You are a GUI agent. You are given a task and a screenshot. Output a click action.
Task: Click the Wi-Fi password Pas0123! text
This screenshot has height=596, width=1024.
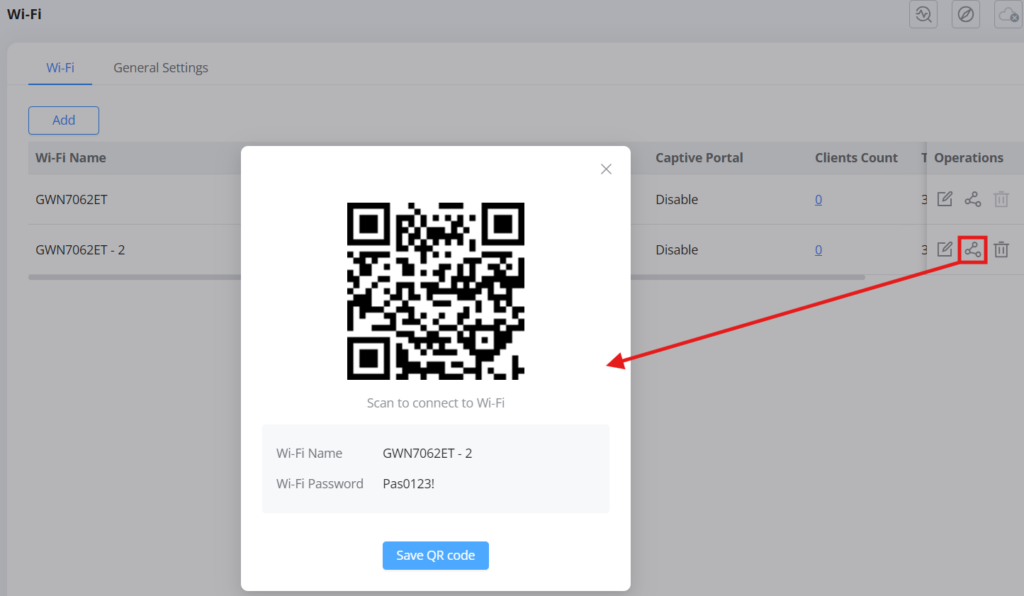[408, 484]
